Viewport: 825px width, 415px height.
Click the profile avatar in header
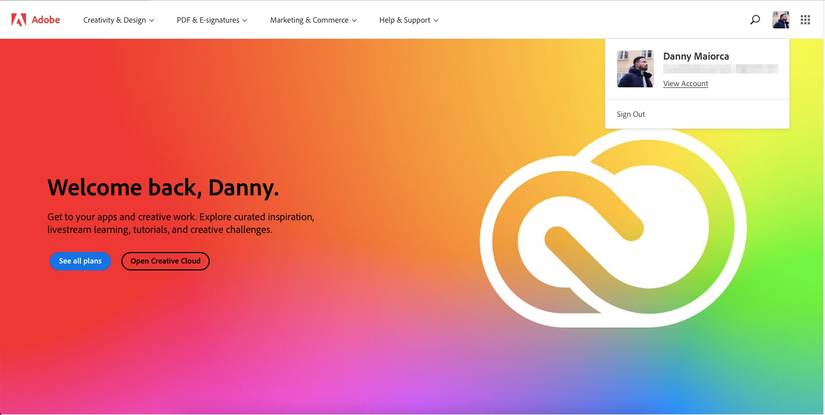[781, 20]
